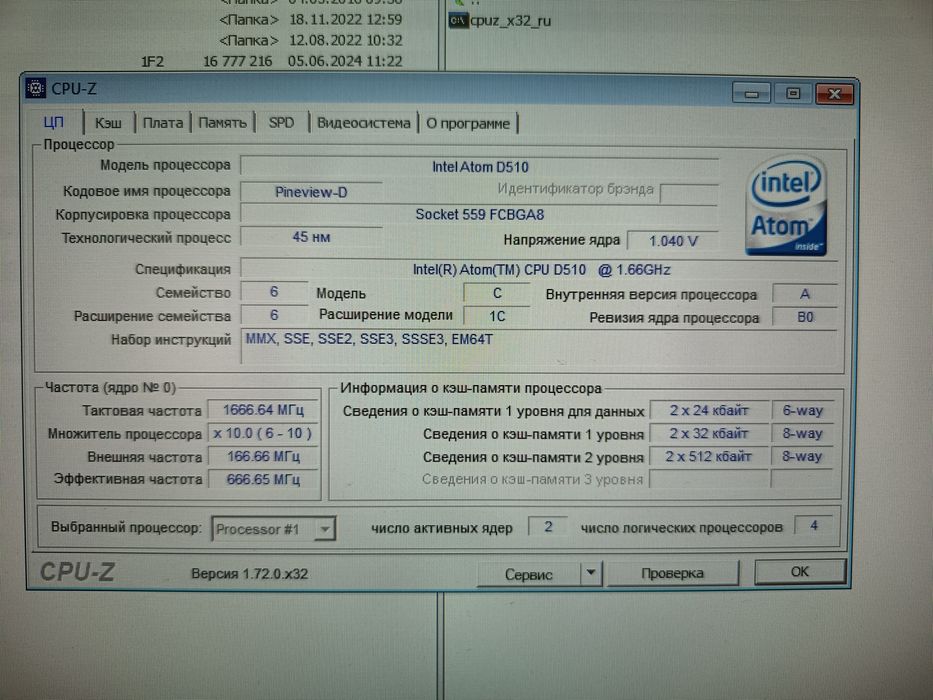Click the 1666.64 МГц clock speed value

coord(263,410)
